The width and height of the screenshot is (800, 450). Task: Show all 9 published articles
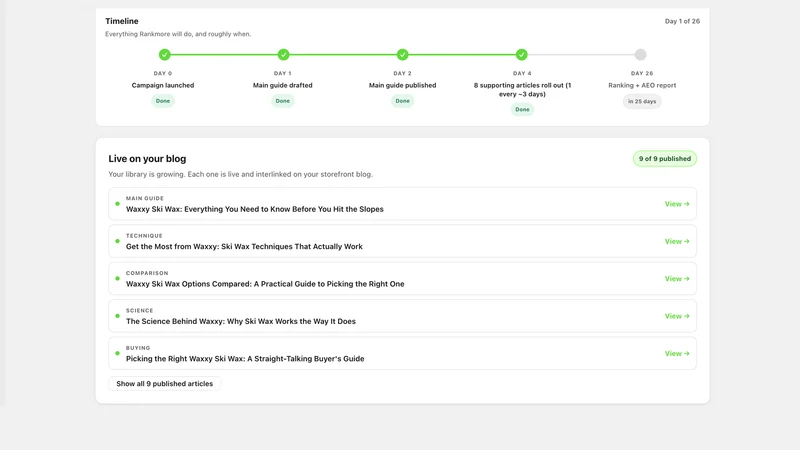point(164,384)
